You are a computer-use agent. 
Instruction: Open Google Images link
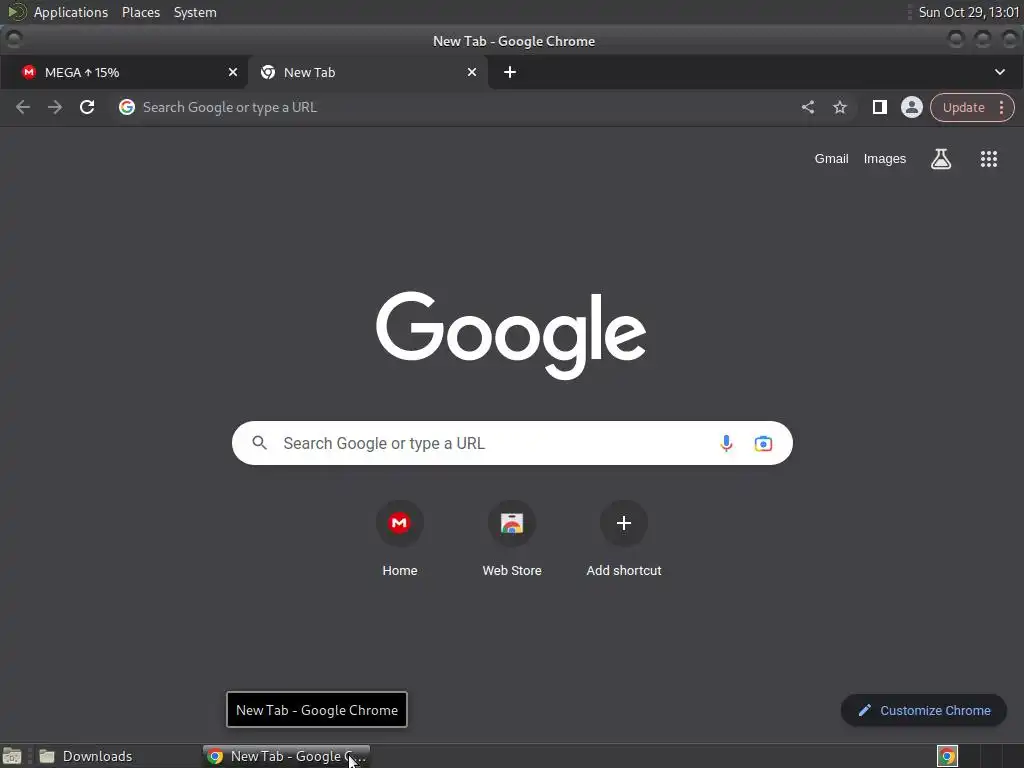click(884, 159)
